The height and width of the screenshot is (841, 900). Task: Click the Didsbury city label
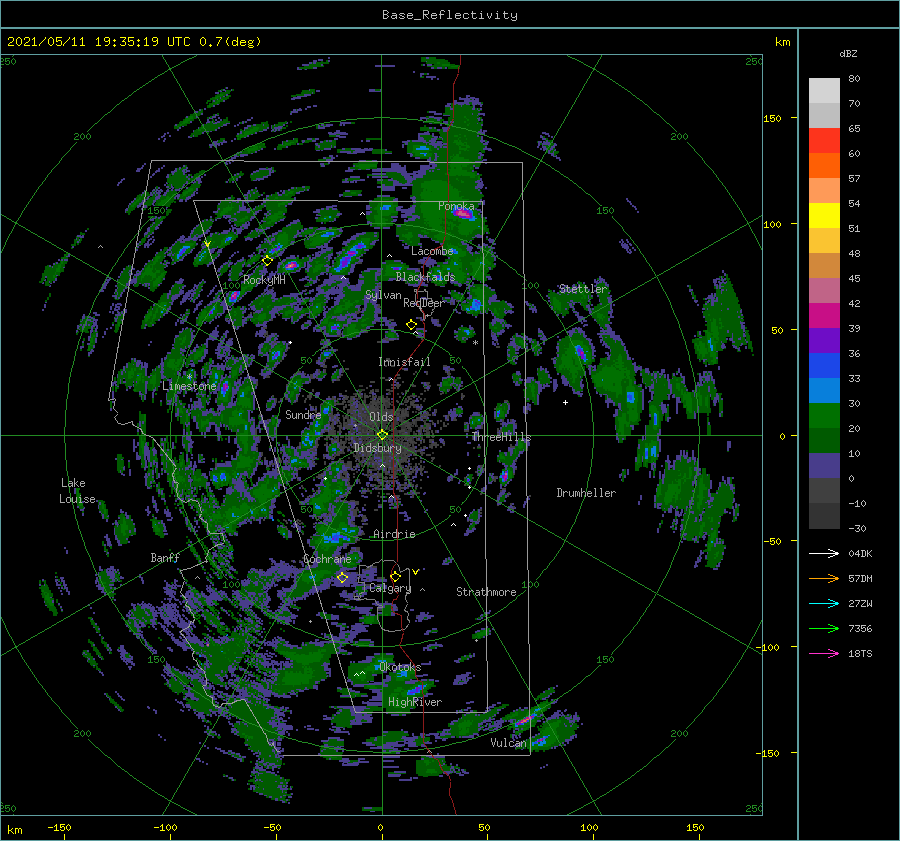coord(377,448)
